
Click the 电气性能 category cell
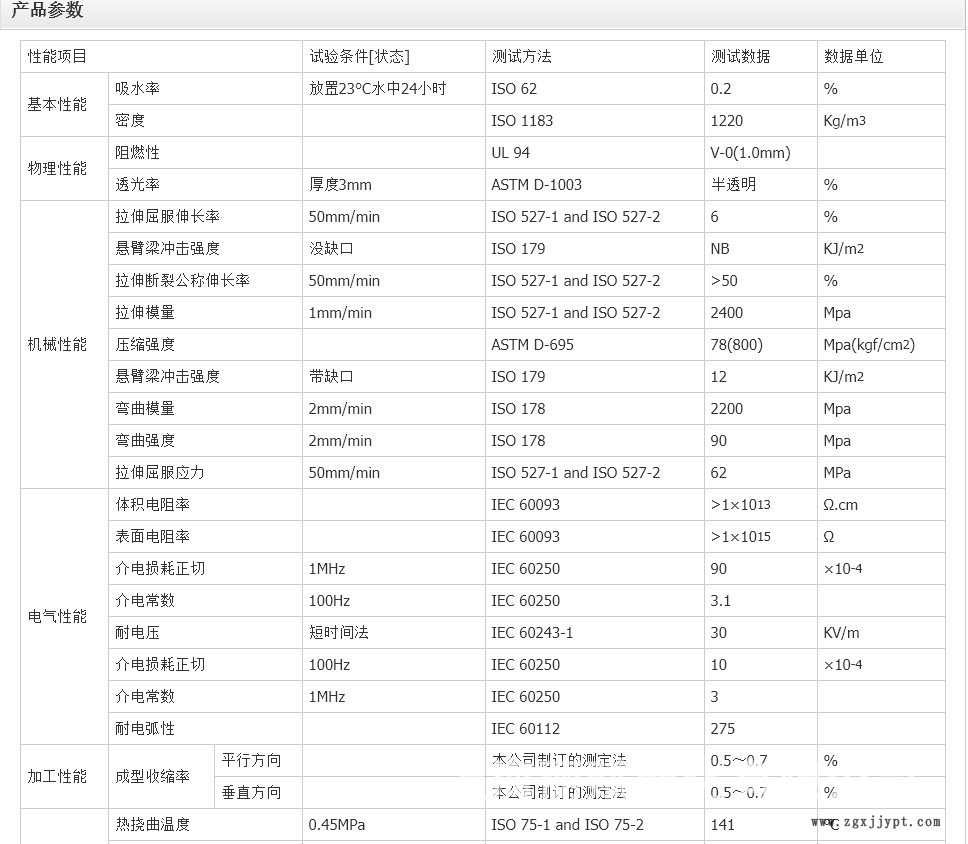click(58, 617)
